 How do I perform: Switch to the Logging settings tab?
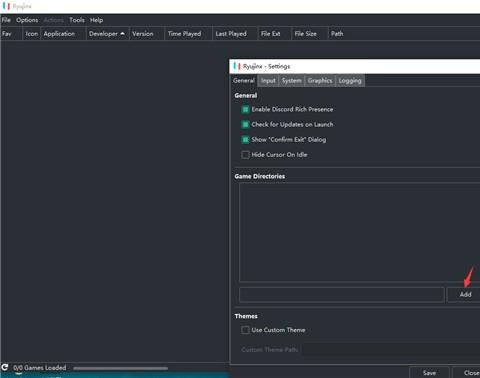pyautogui.click(x=350, y=81)
